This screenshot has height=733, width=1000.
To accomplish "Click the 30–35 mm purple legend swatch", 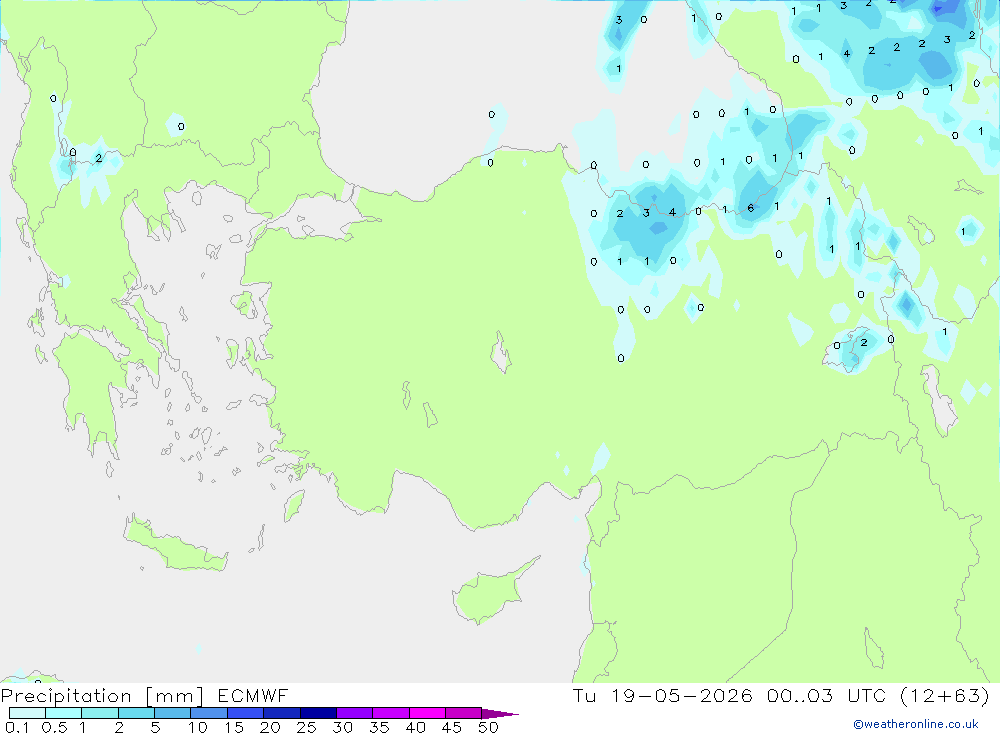I will pos(354,713).
